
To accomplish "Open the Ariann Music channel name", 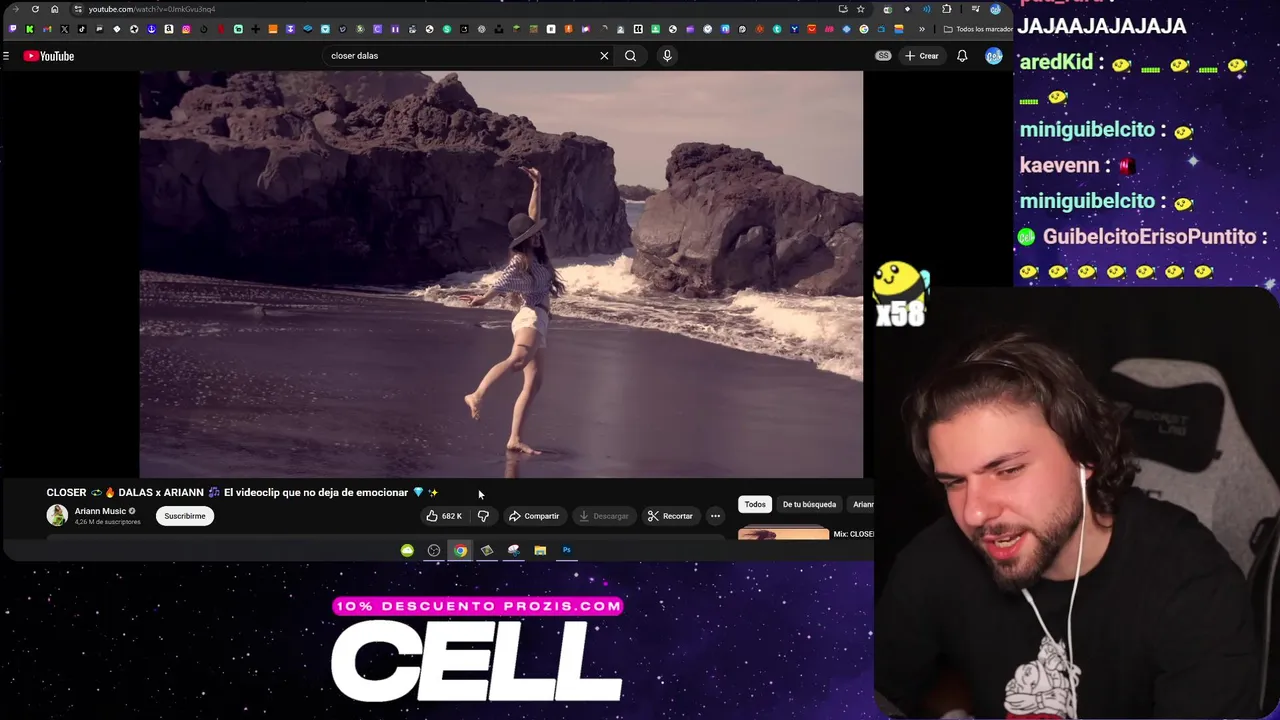I will click(x=100, y=511).
